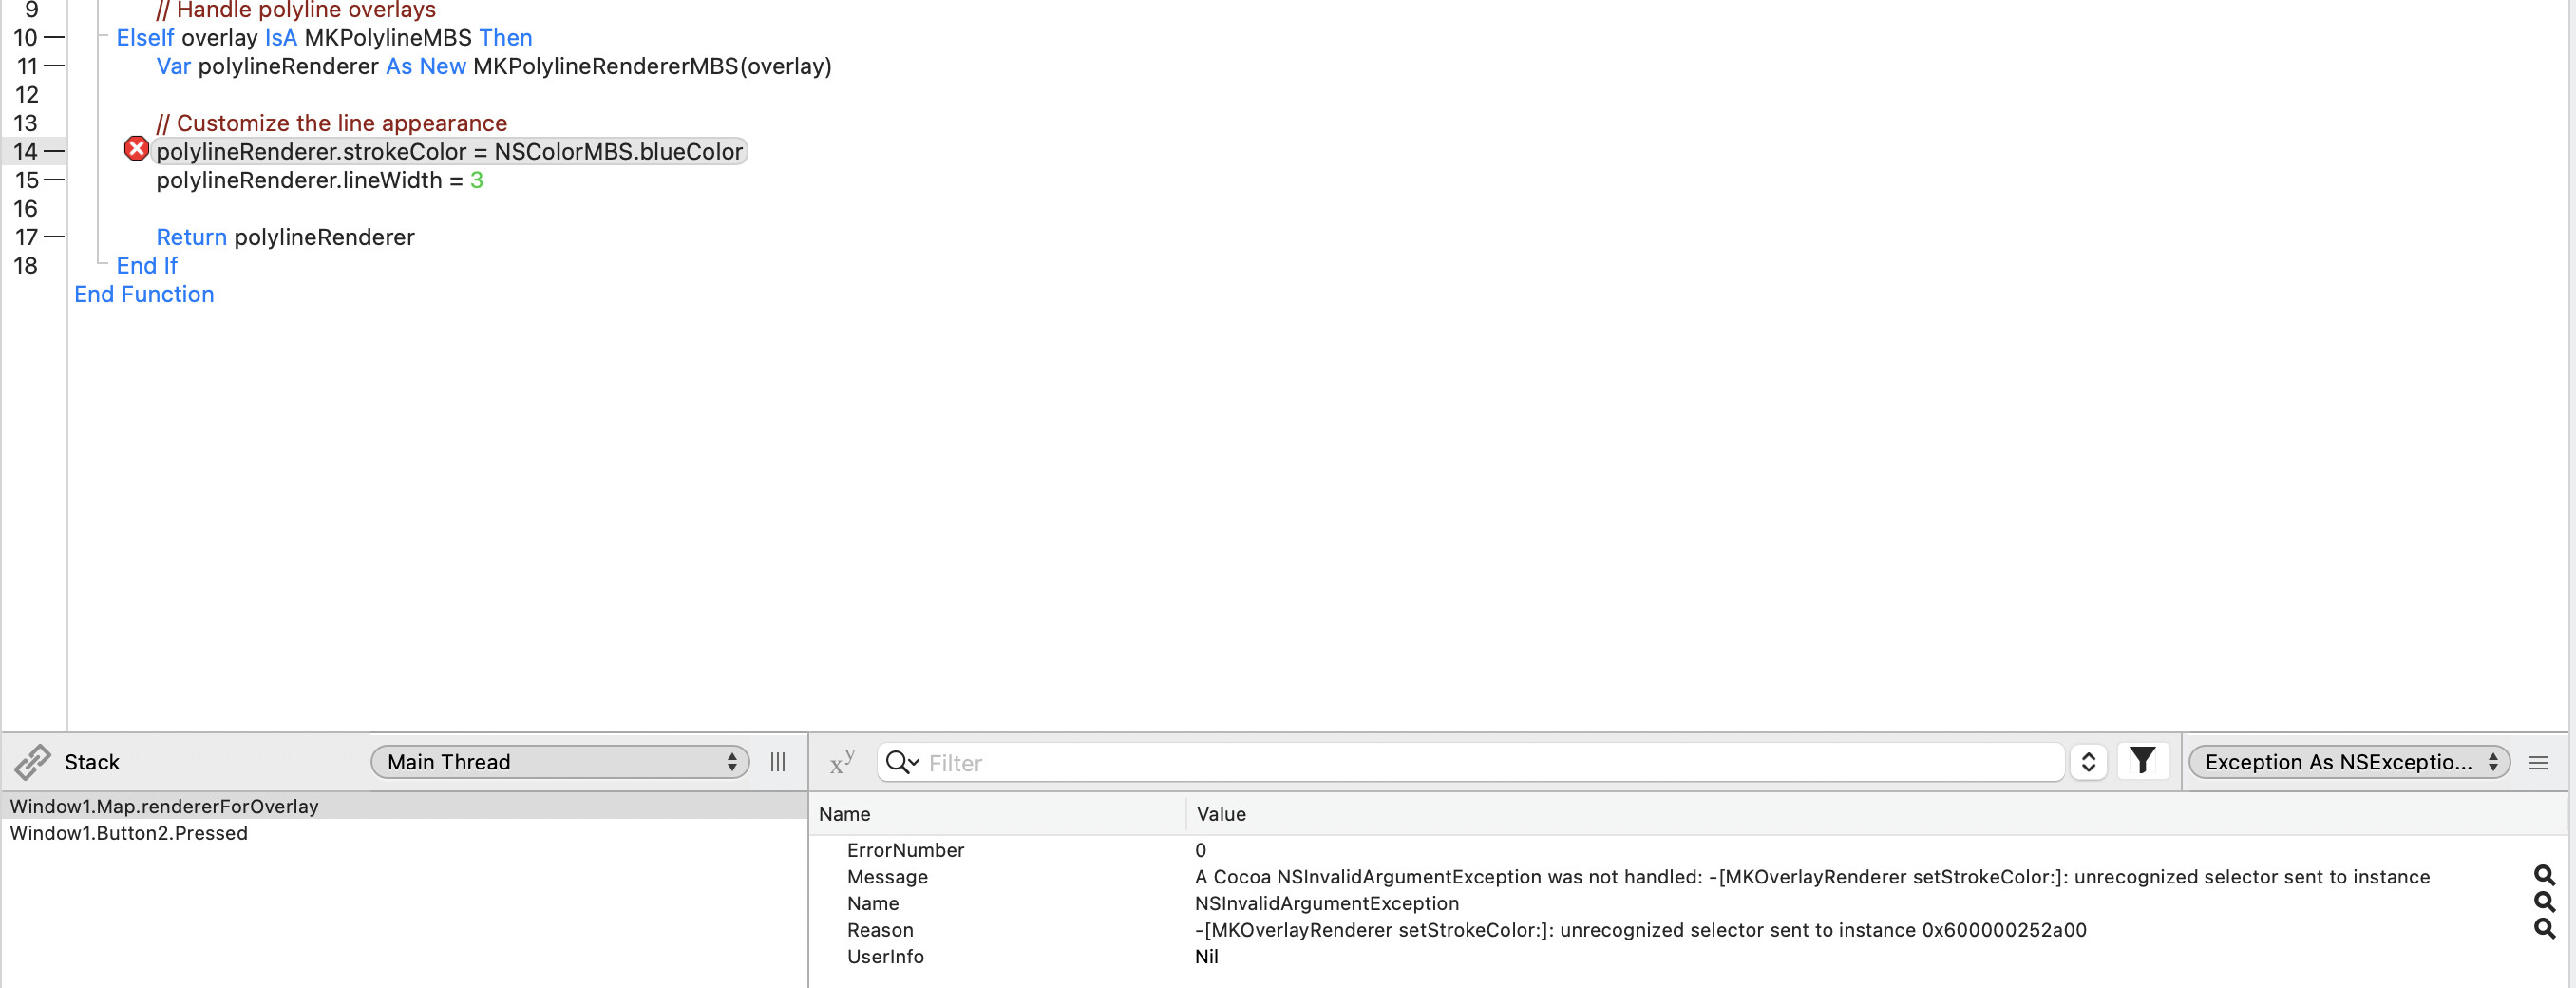Open the Main Thread popup menu

(x=560, y=762)
